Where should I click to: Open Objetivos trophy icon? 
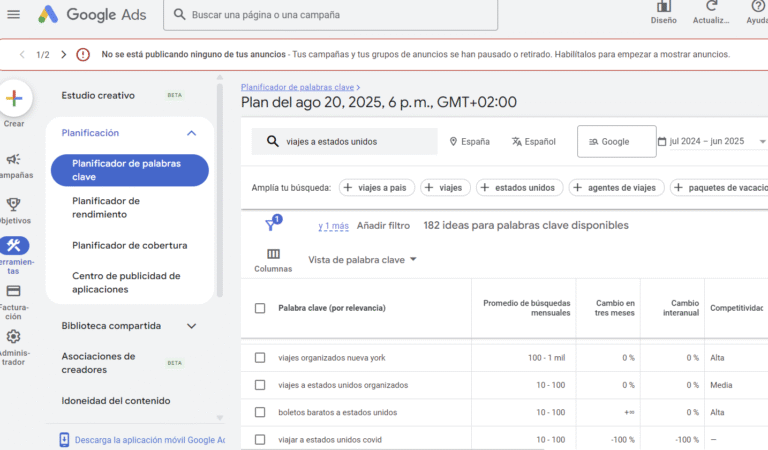pyautogui.click(x=14, y=205)
